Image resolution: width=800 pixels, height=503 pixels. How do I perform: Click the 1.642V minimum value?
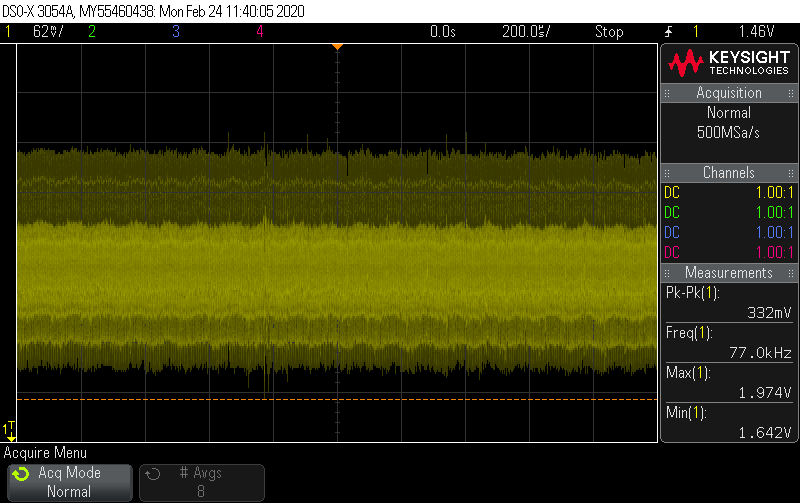764,433
